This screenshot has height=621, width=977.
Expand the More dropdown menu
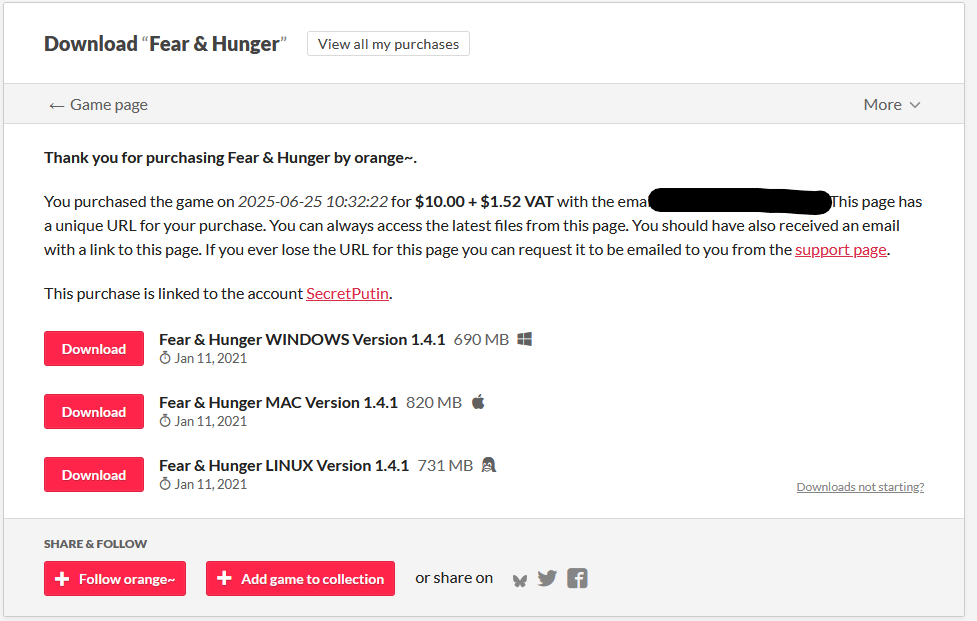click(892, 105)
